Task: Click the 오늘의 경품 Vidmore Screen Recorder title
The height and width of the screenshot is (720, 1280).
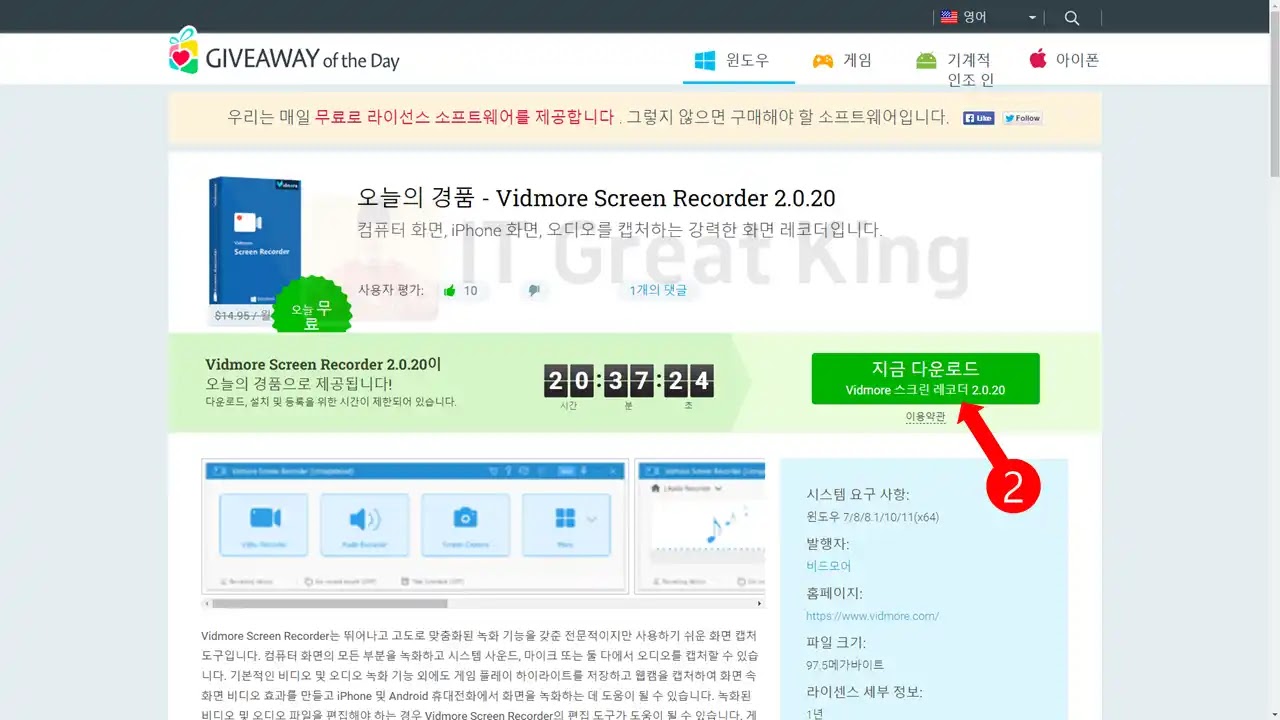Action: tap(596, 198)
